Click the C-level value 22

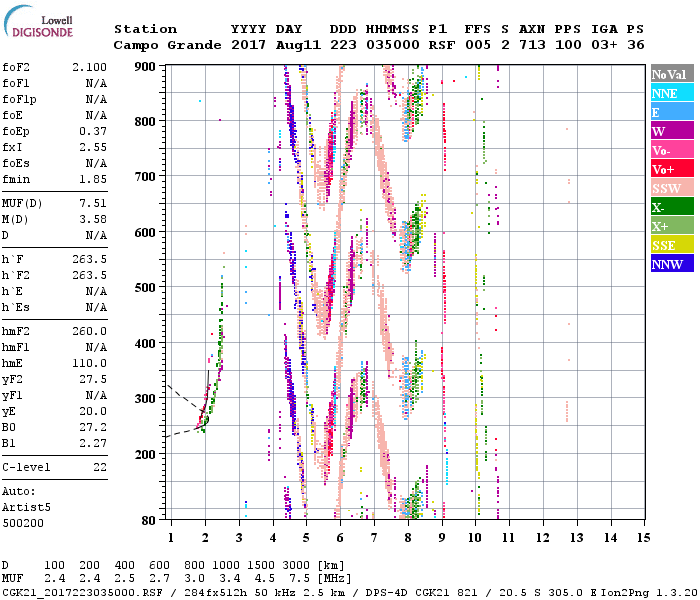100,467
